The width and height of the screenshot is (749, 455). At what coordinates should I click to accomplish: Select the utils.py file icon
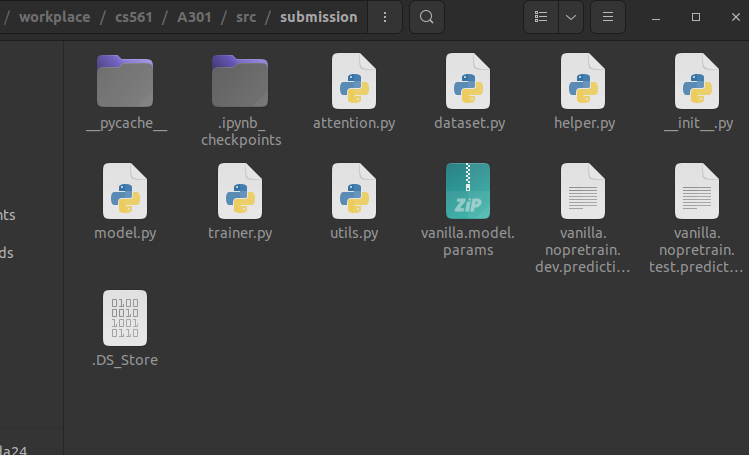pyautogui.click(x=354, y=191)
